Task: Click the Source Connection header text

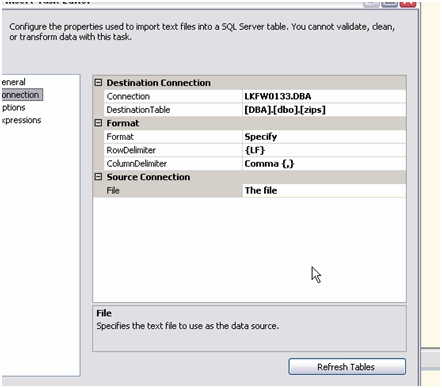Action: point(148,177)
